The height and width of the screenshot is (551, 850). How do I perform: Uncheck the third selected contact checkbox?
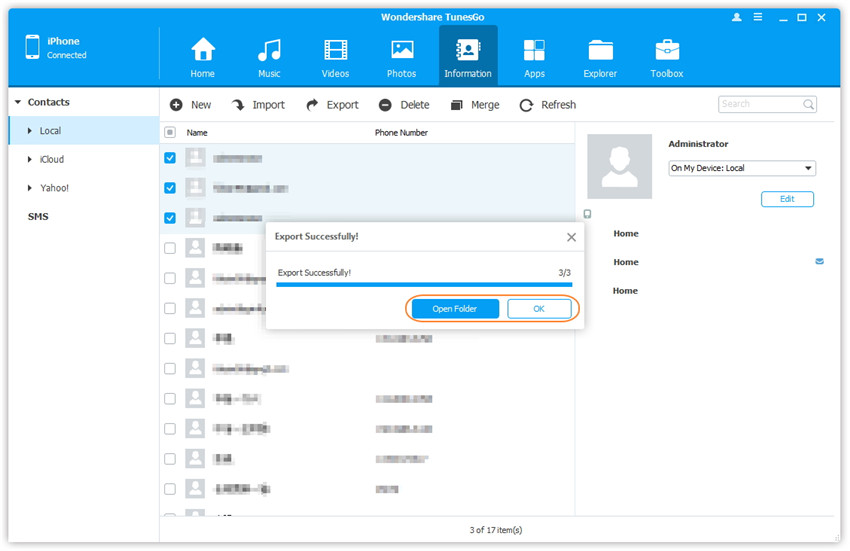click(170, 218)
